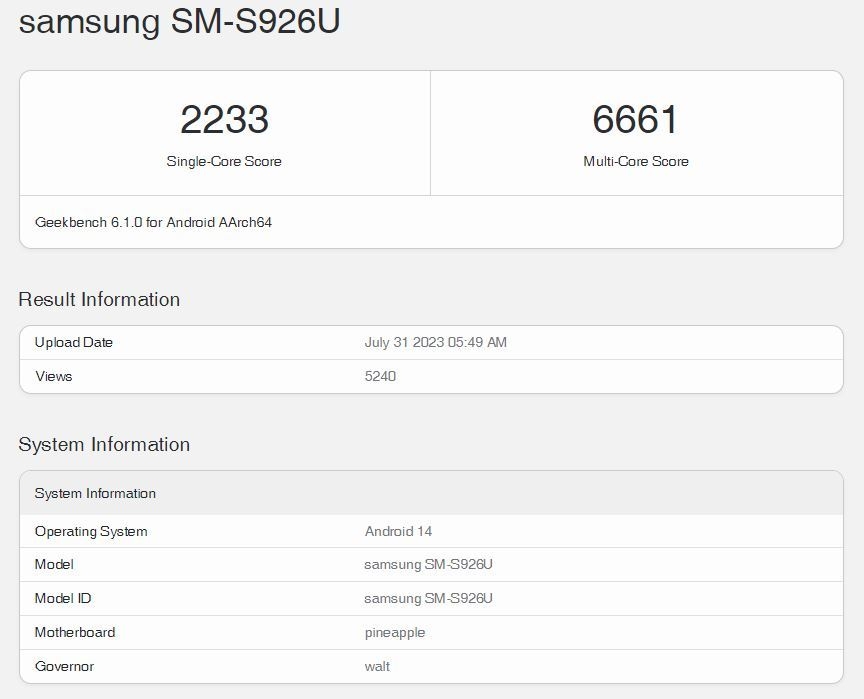Click the Operating System label
This screenshot has height=699, width=864.
point(91,532)
